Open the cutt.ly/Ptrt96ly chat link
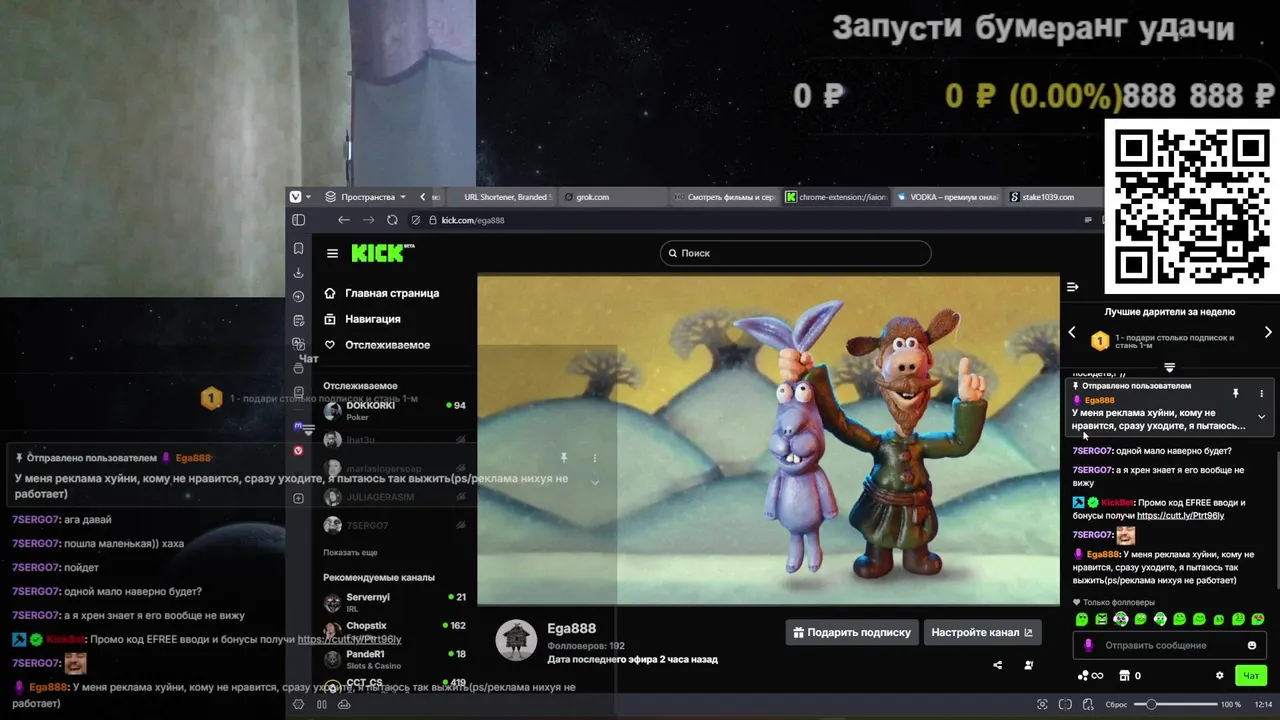 1180,516
